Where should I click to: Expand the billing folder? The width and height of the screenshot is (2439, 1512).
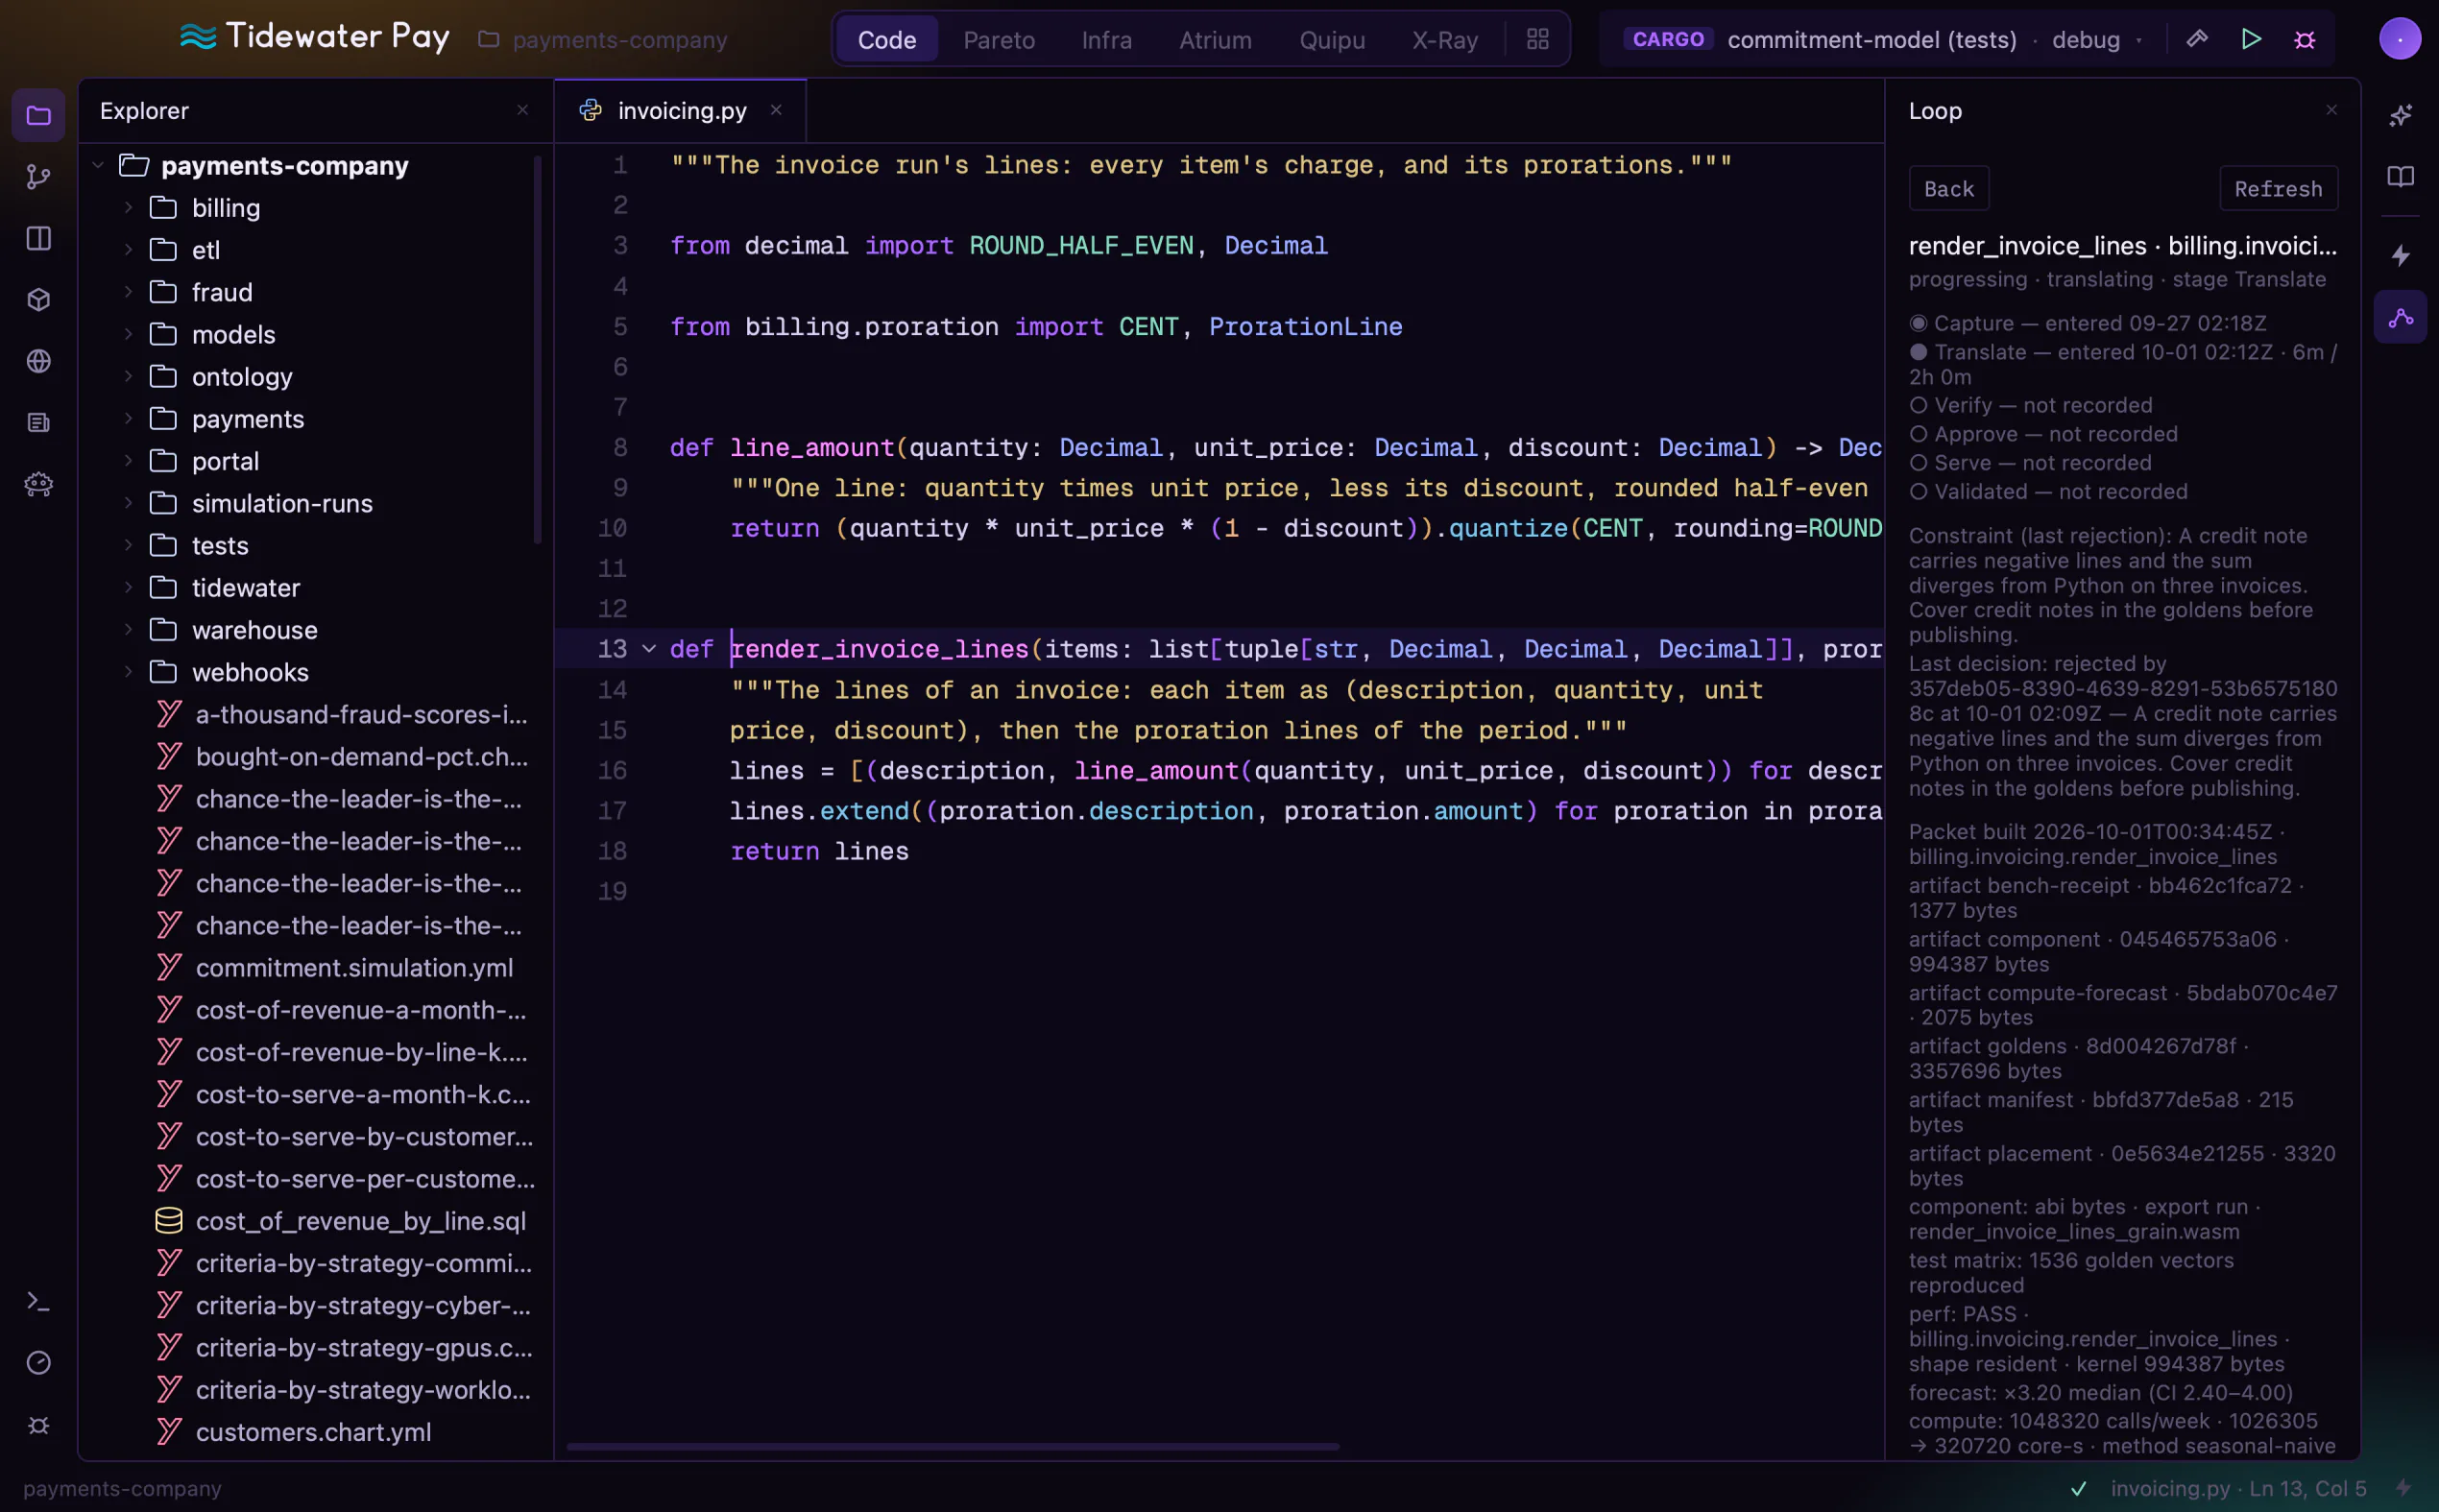[x=128, y=208]
